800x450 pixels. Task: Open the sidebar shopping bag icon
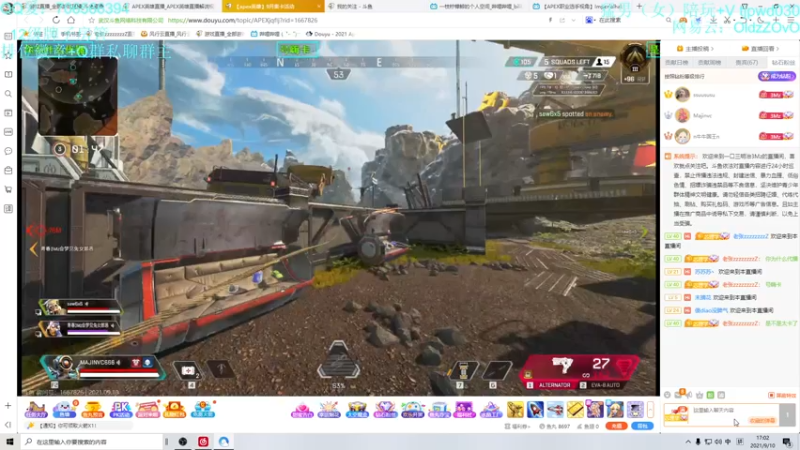(x=8, y=170)
